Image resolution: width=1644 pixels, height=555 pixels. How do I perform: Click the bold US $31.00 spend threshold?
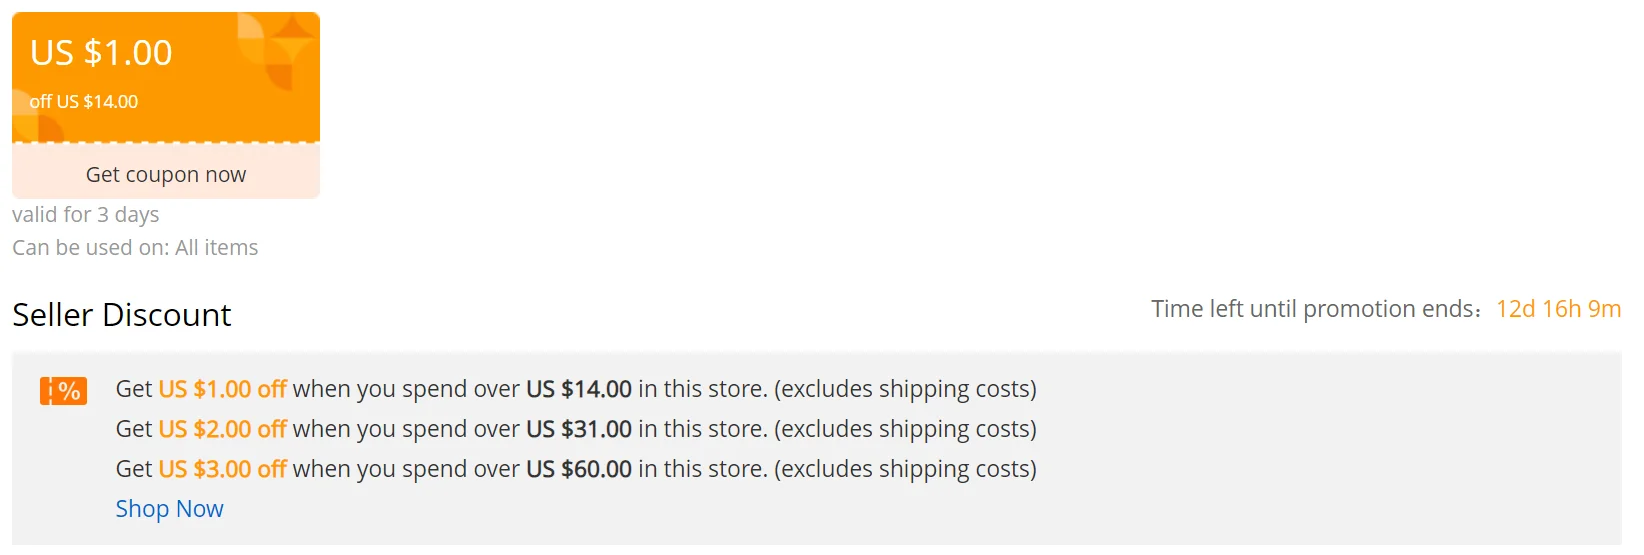tap(579, 429)
